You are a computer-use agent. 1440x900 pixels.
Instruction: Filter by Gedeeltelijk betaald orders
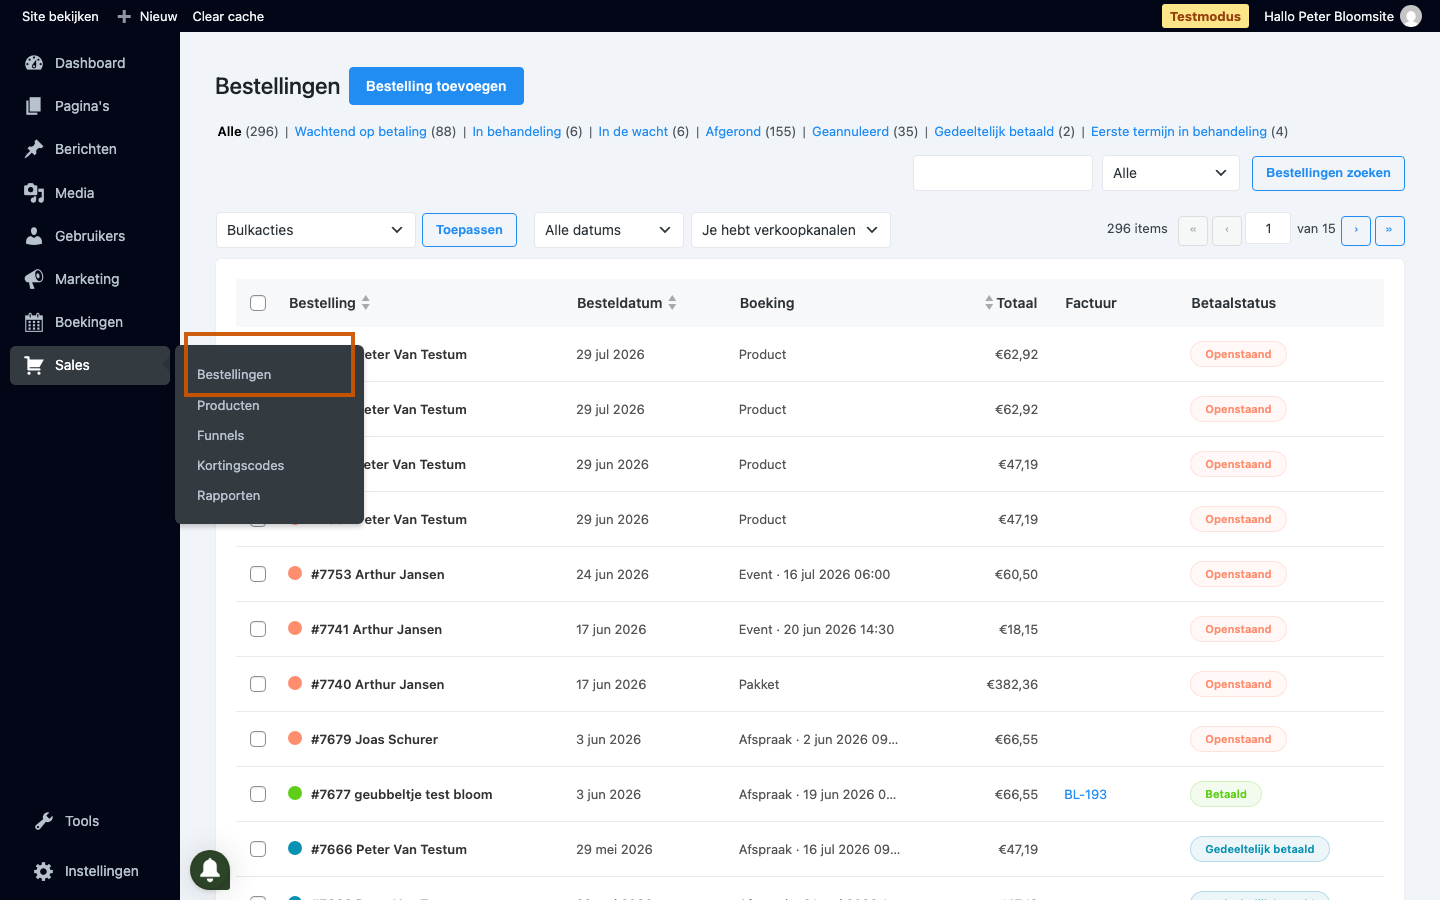994,131
